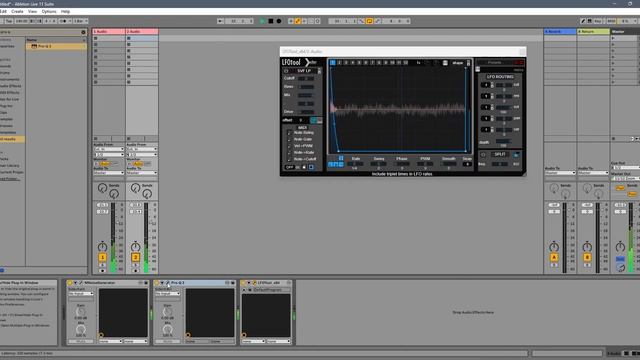Tick the Note->Cutoff MIDI checkbox
The image size is (640, 360).
tap(289, 159)
